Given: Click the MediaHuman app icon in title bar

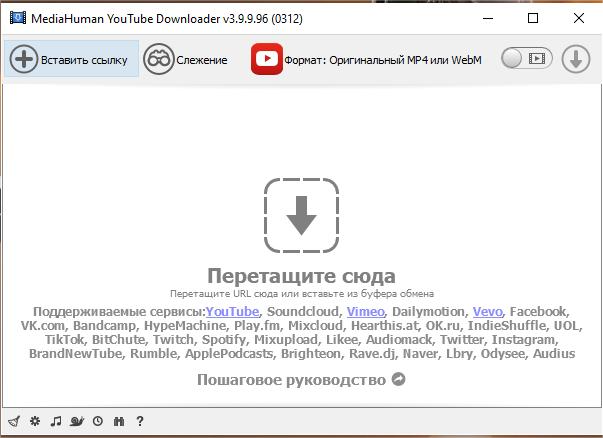Looking at the screenshot, I should [x=18, y=18].
